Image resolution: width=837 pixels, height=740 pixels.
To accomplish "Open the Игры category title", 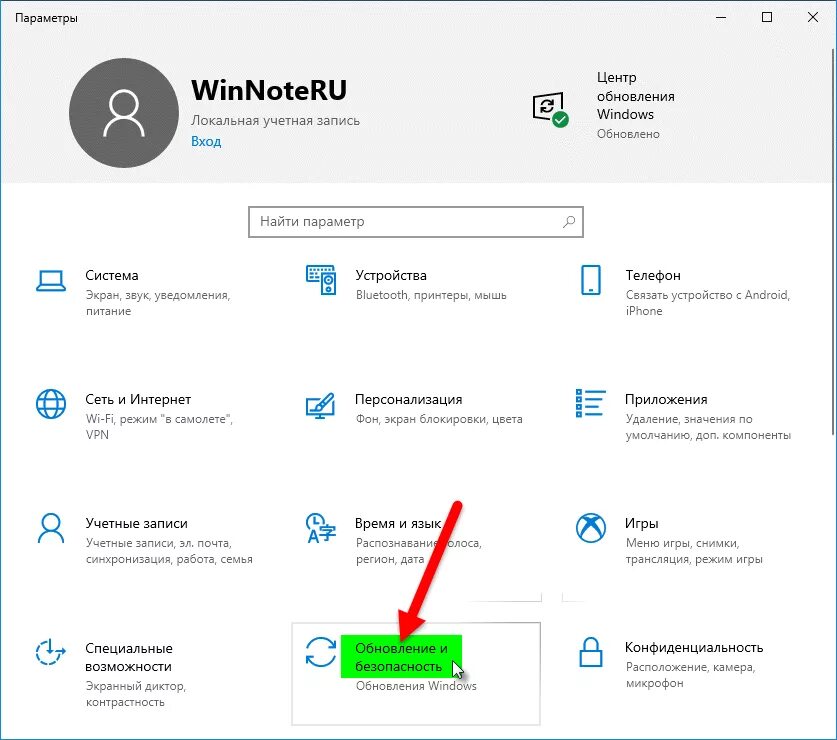I will tap(641, 523).
